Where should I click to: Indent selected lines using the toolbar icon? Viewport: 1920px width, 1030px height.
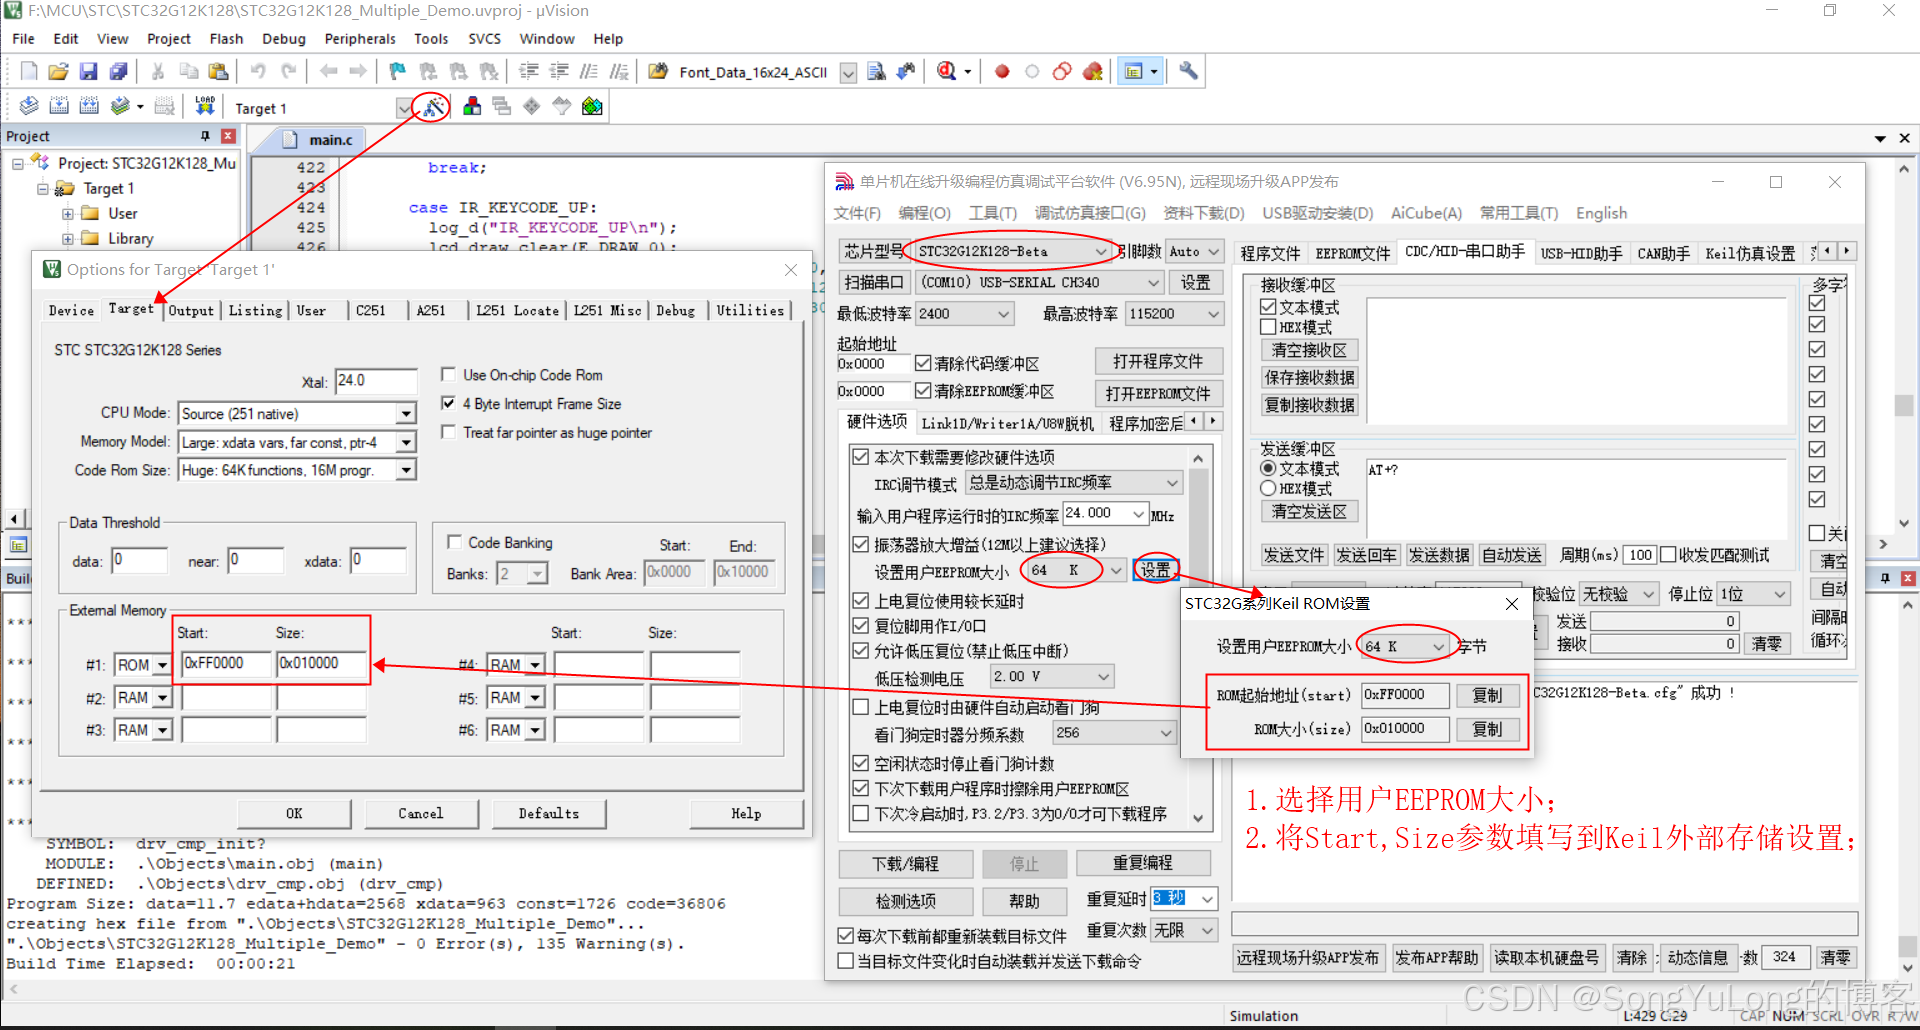[529, 71]
